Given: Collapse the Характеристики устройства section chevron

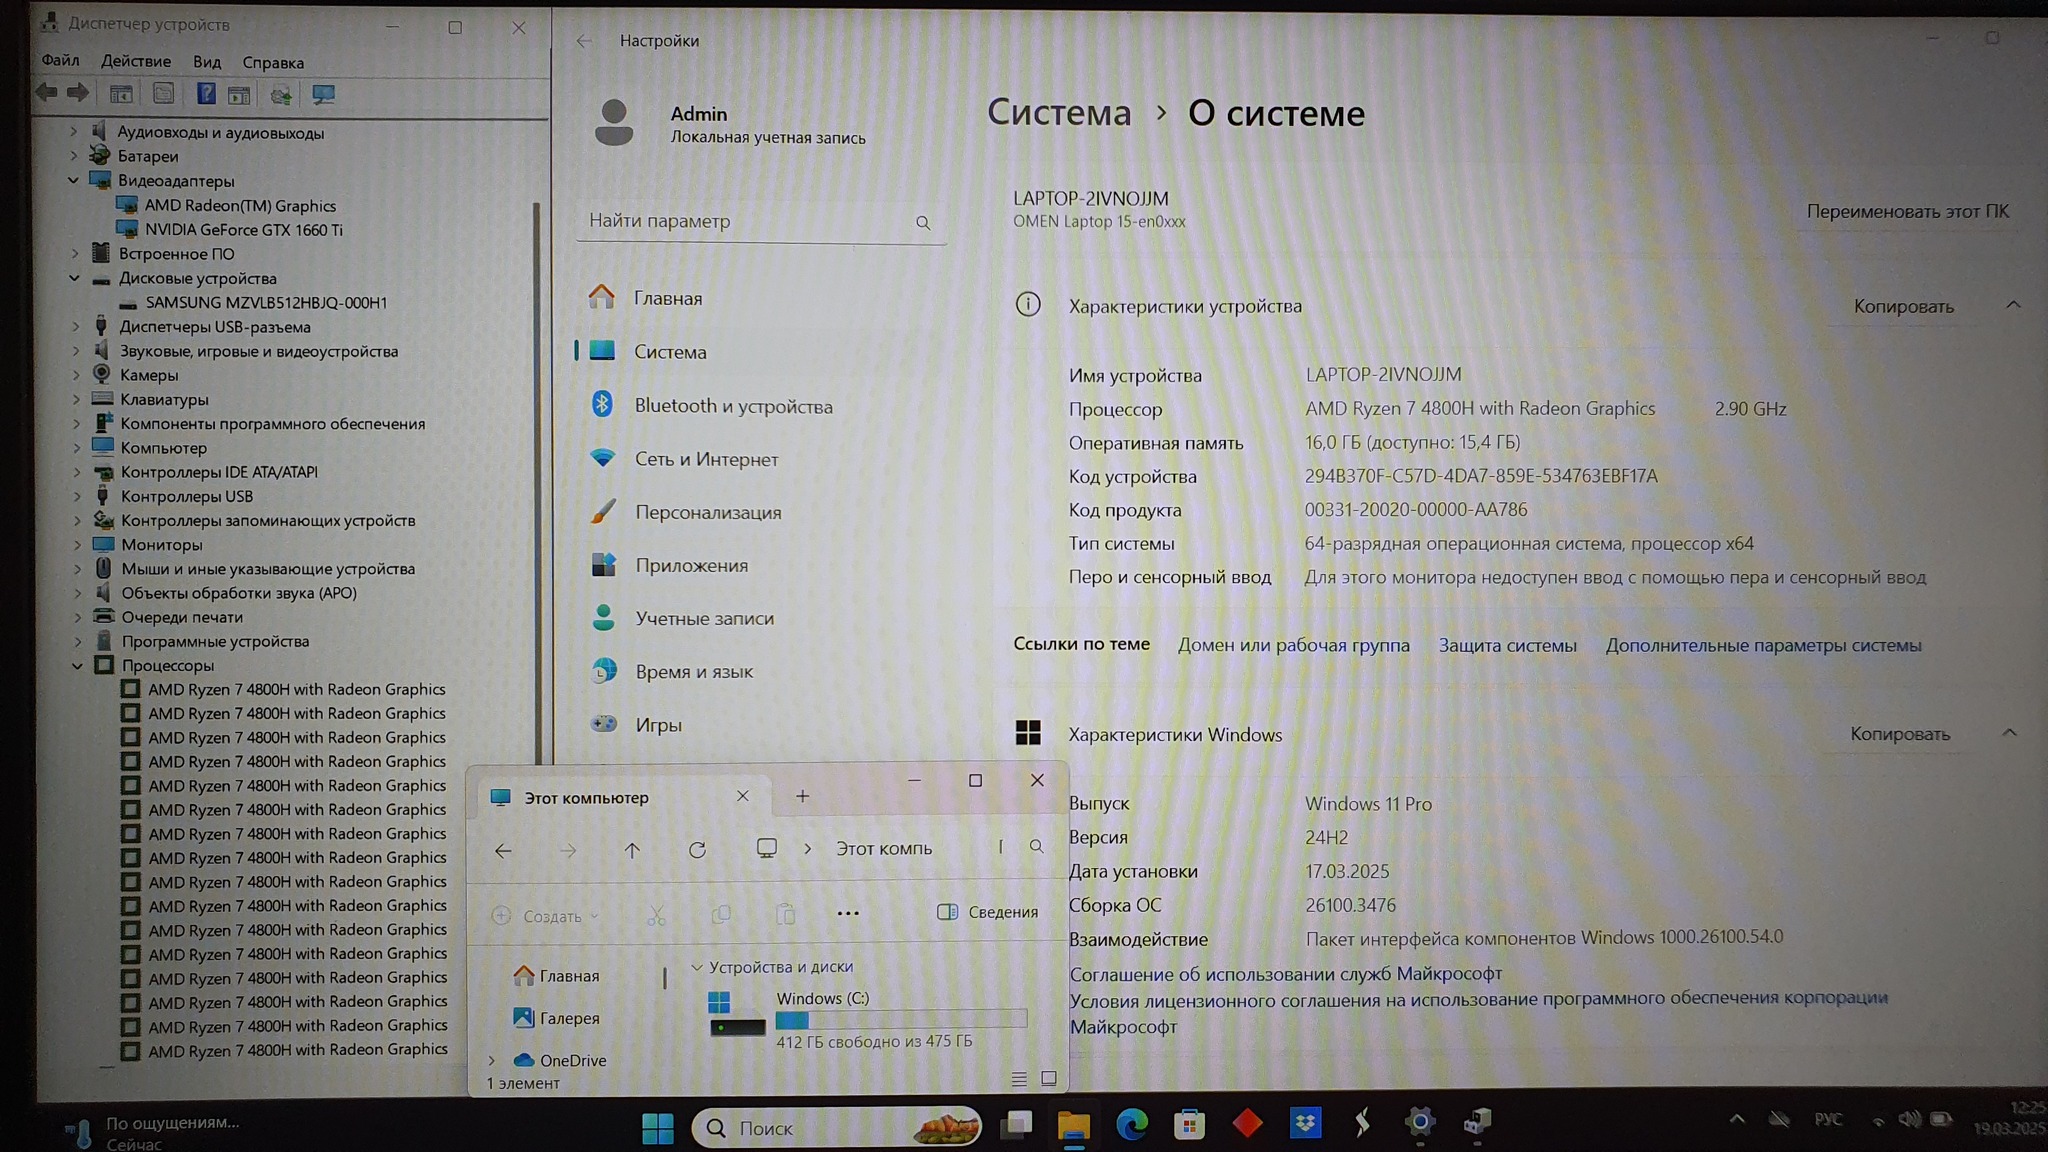Looking at the screenshot, I should point(2013,305).
